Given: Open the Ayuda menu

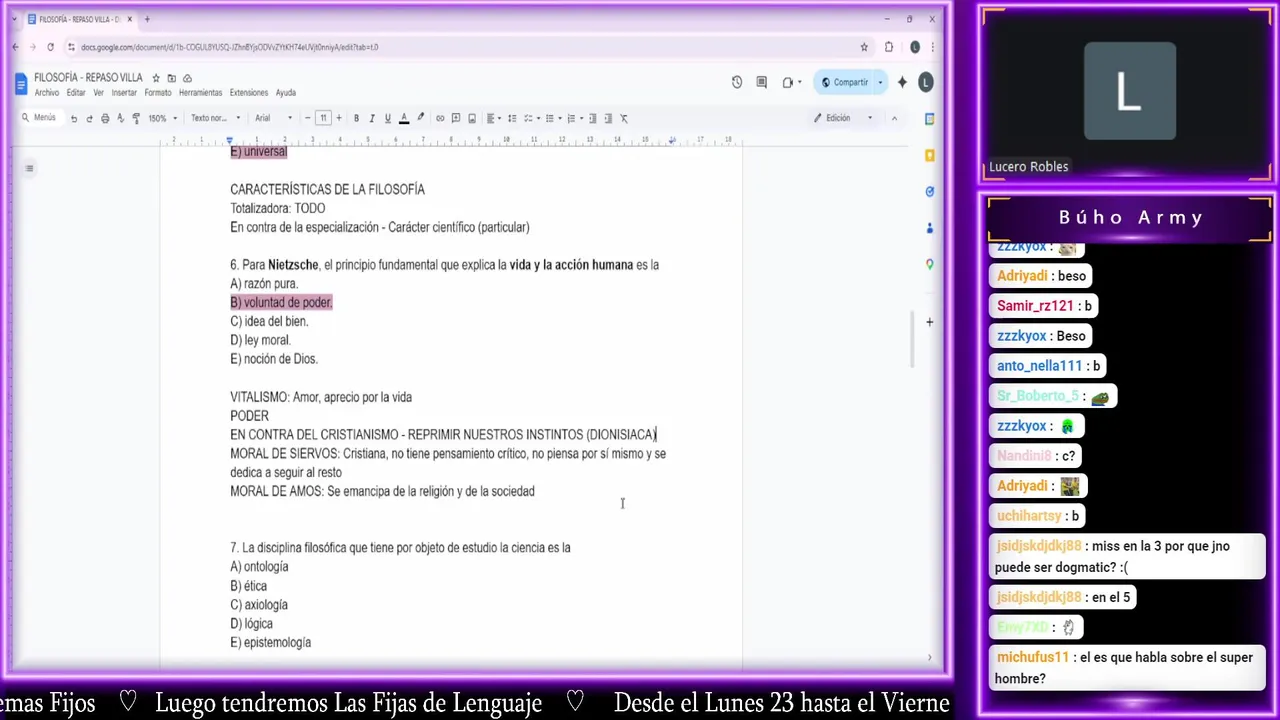Looking at the screenshot, I should pyautogui.click(x=286, y=93).
